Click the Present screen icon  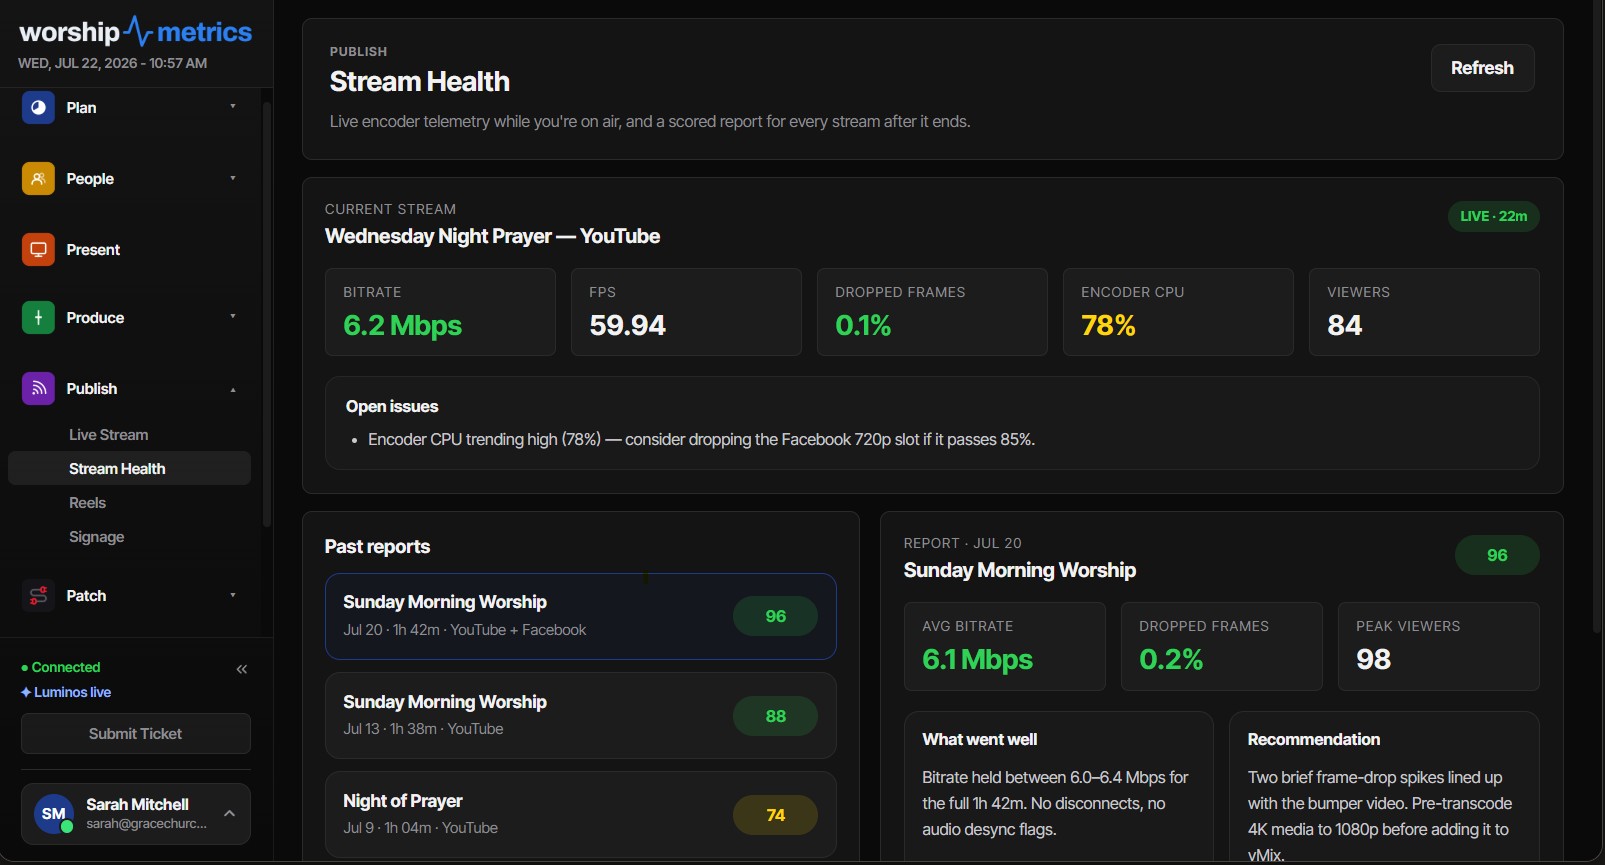(x=38, y=249)
